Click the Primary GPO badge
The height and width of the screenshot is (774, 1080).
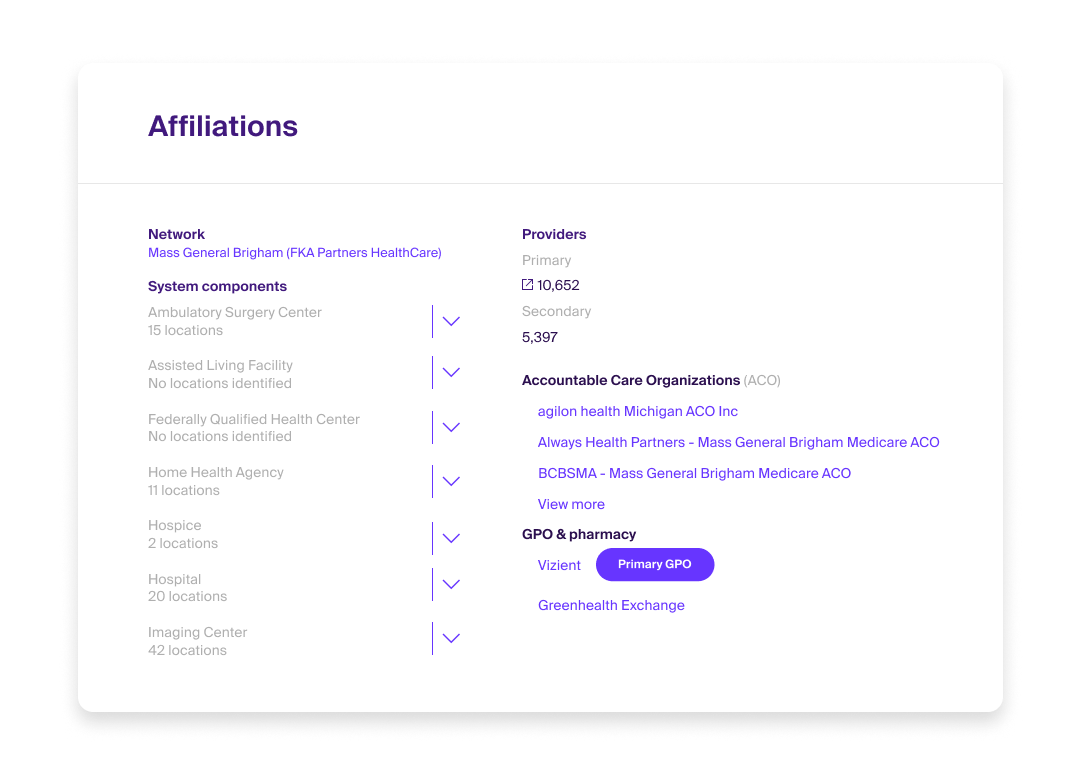655,564
